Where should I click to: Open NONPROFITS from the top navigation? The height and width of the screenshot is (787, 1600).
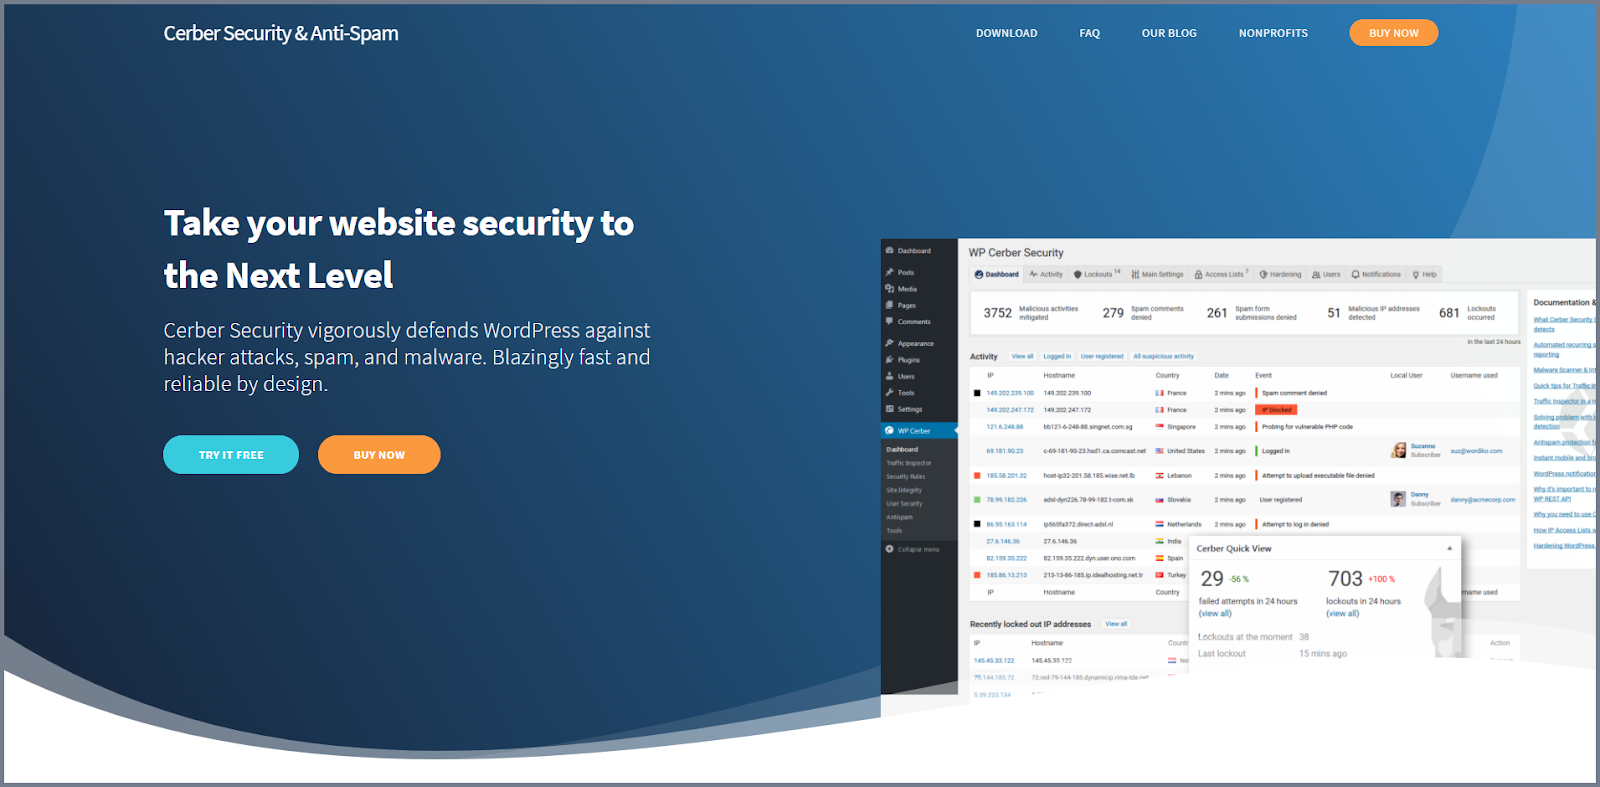1273,33
